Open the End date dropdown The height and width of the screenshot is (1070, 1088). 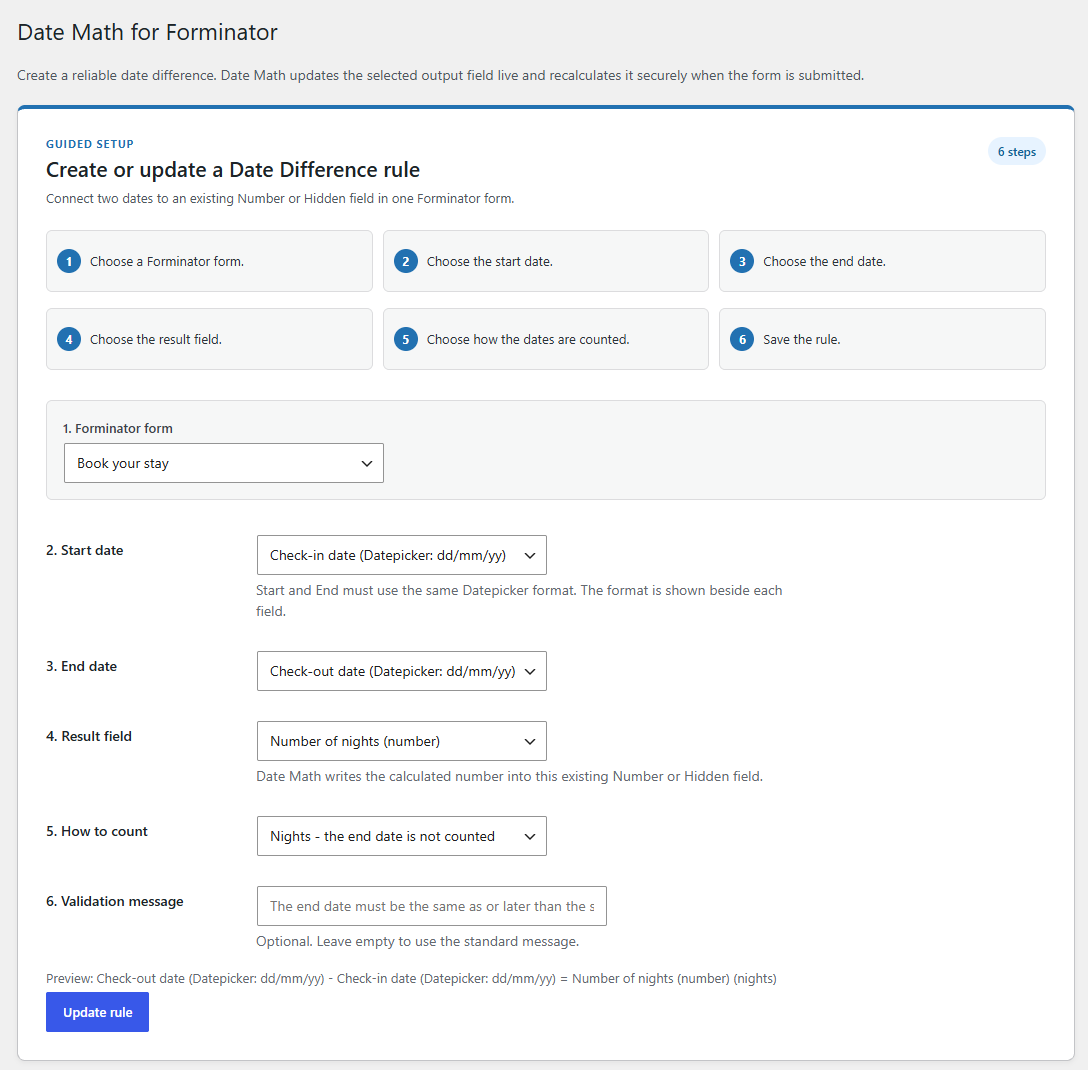[402, 671]
